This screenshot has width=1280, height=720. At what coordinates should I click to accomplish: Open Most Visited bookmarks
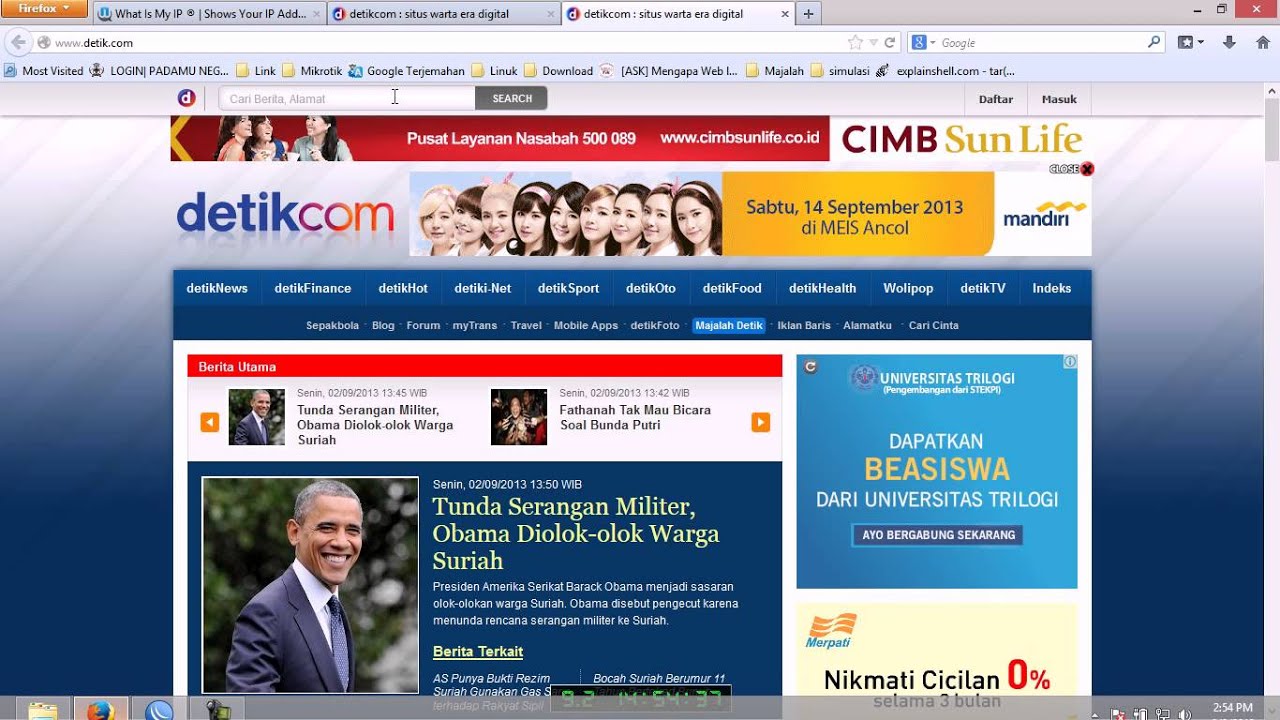(44, 71)
